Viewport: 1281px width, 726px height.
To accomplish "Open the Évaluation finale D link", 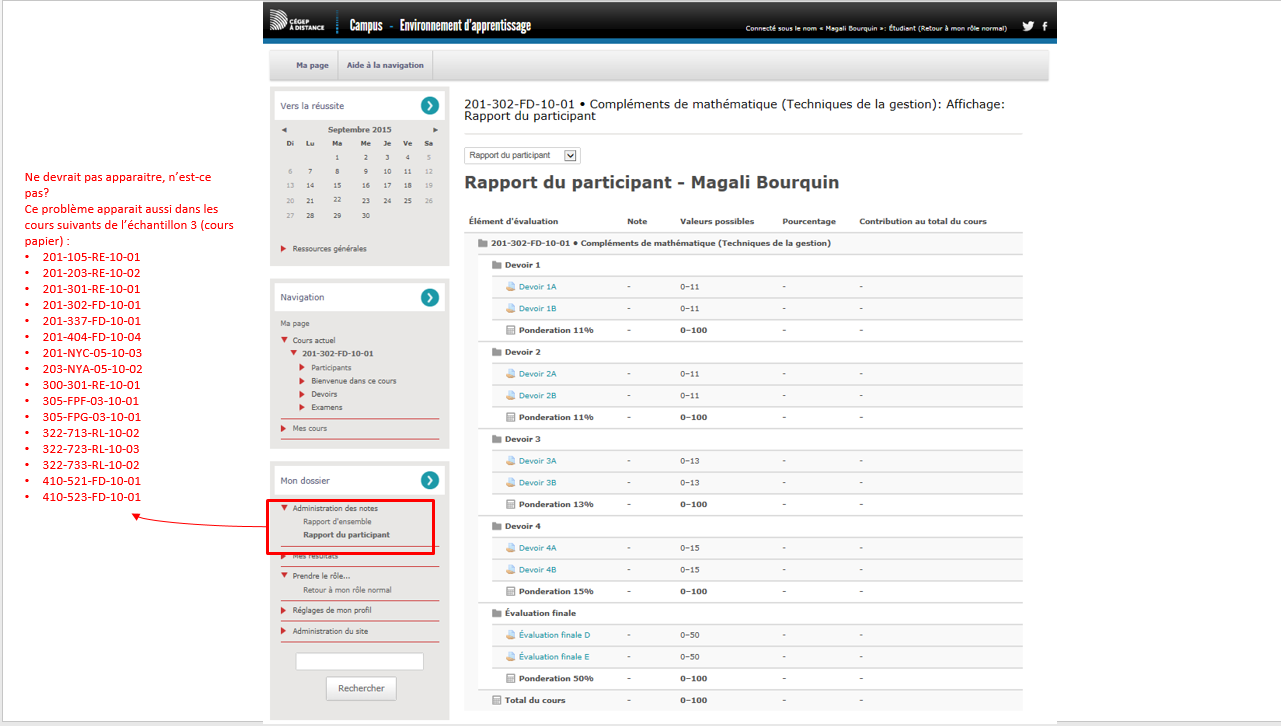I will (x=554, y=635).
